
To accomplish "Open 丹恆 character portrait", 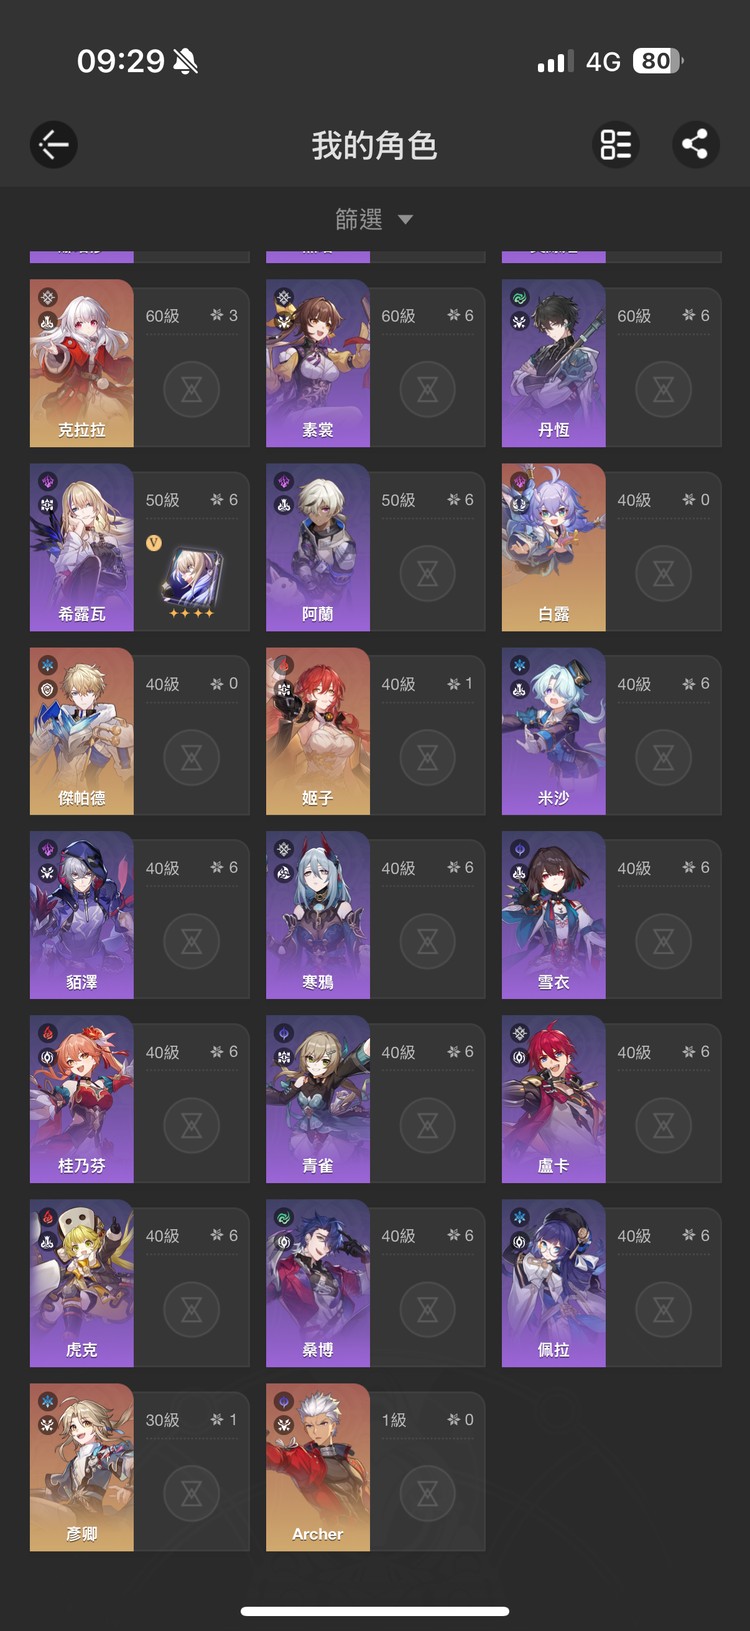I will pos(554,363).
